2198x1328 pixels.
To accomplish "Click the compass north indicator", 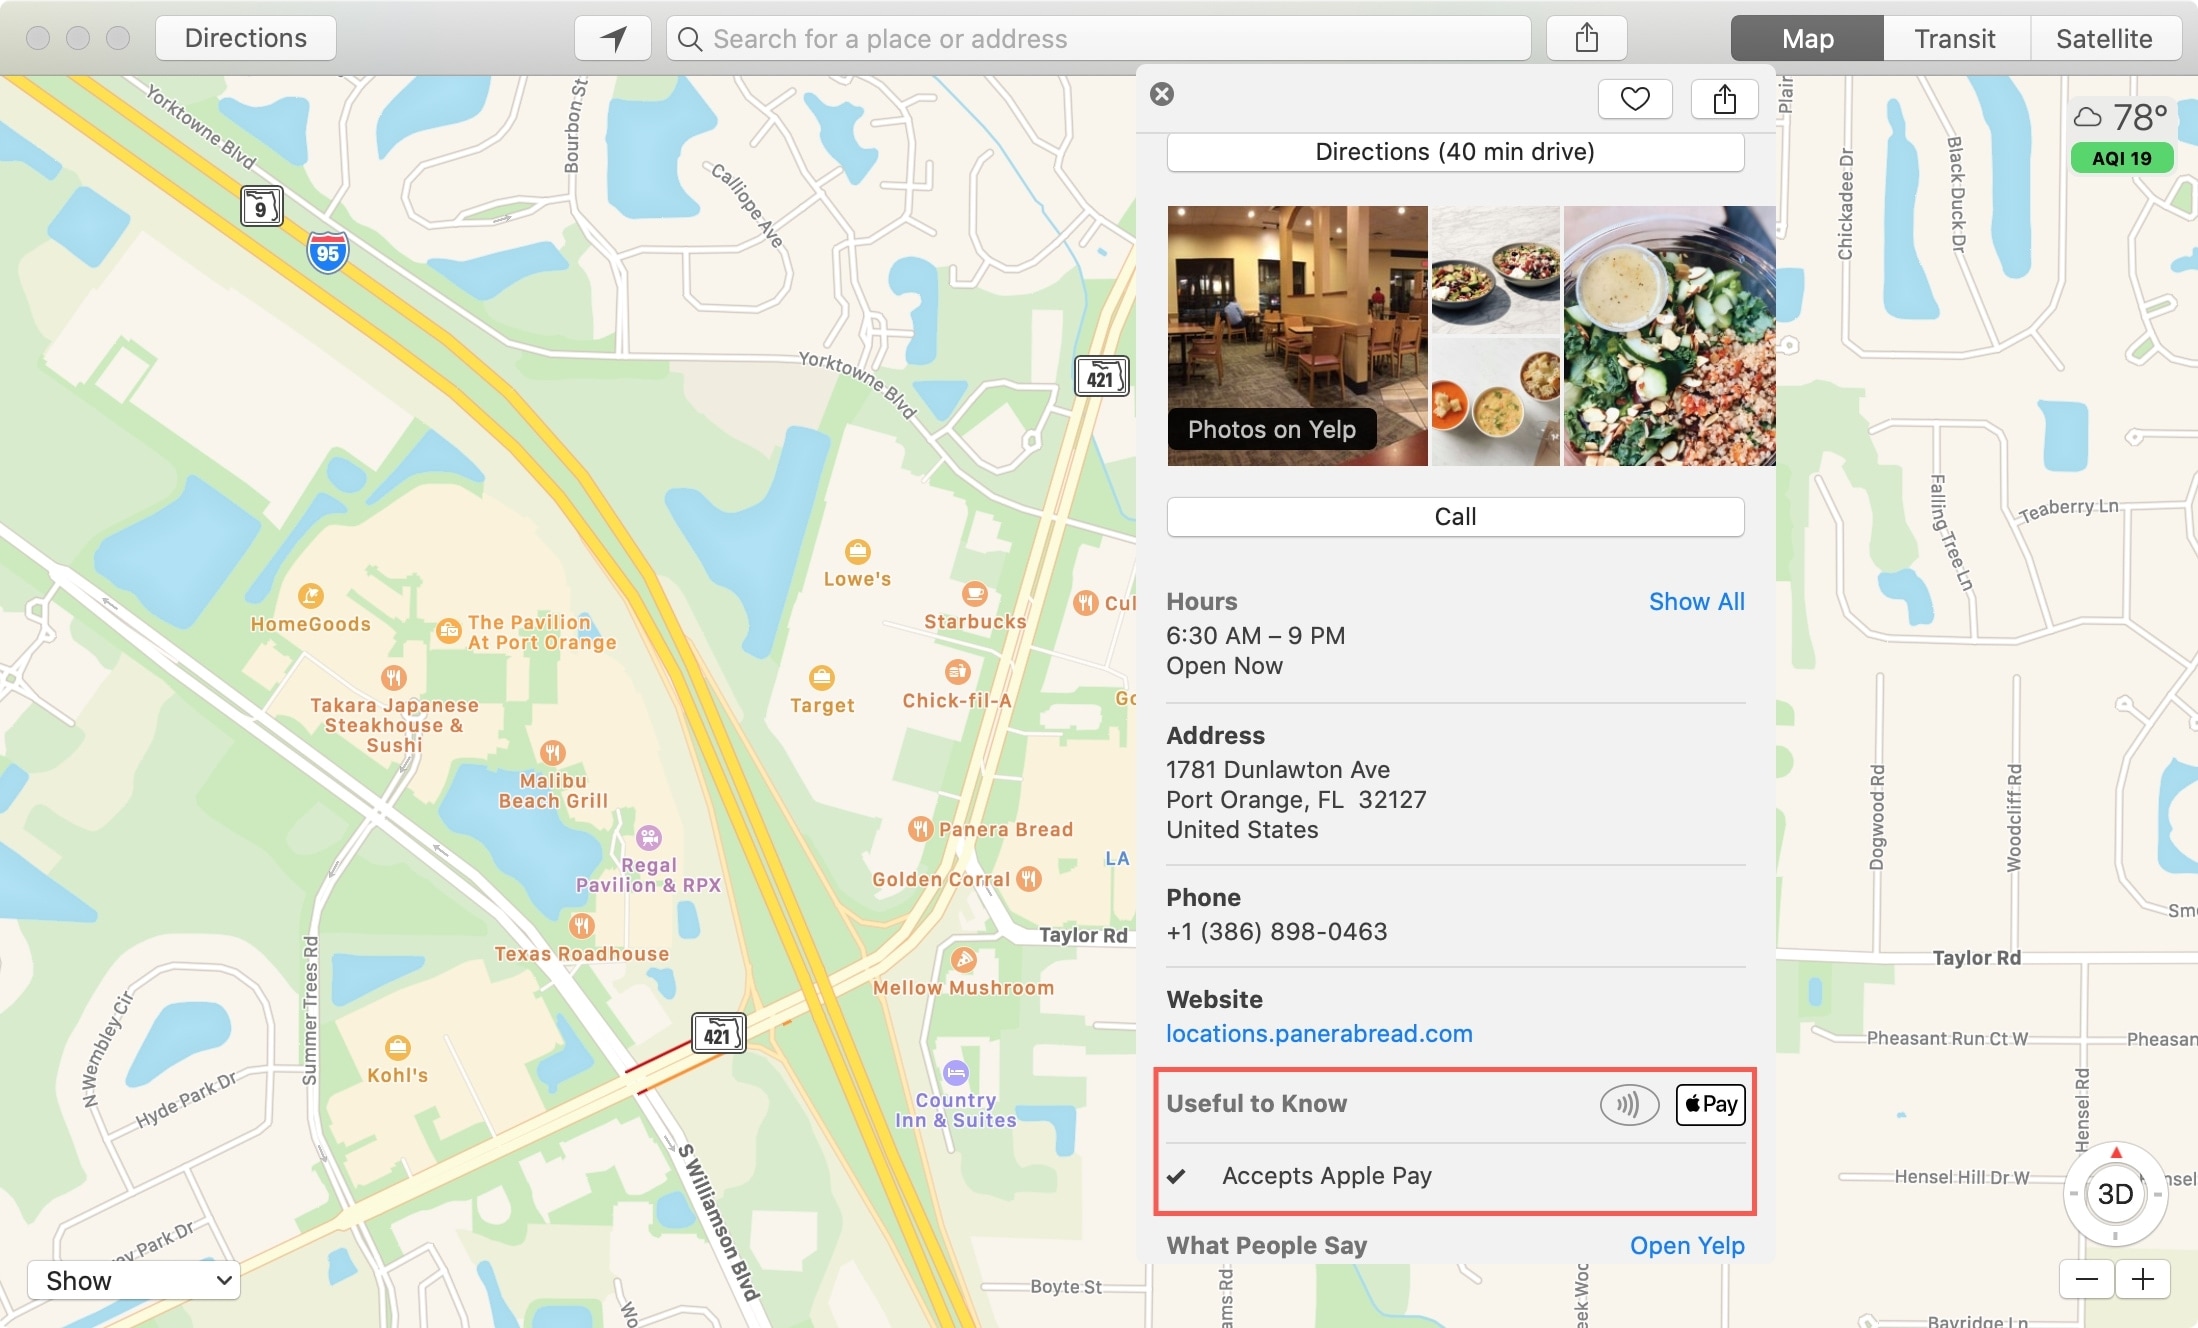I will point(2116,1153).
